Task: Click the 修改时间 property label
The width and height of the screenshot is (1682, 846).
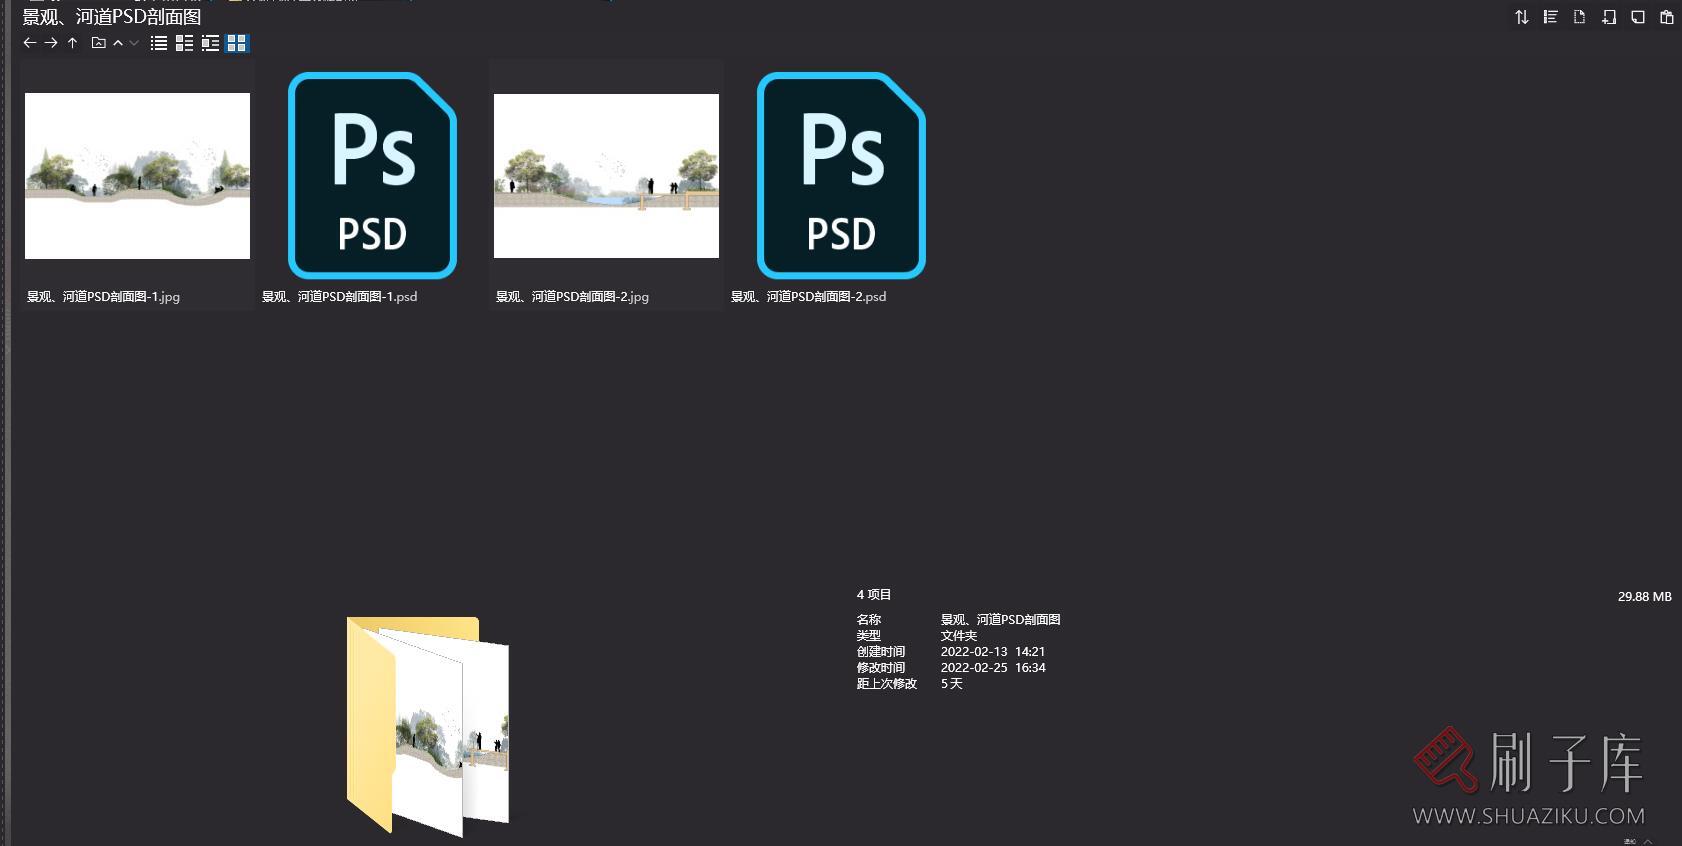Action: 881,668
